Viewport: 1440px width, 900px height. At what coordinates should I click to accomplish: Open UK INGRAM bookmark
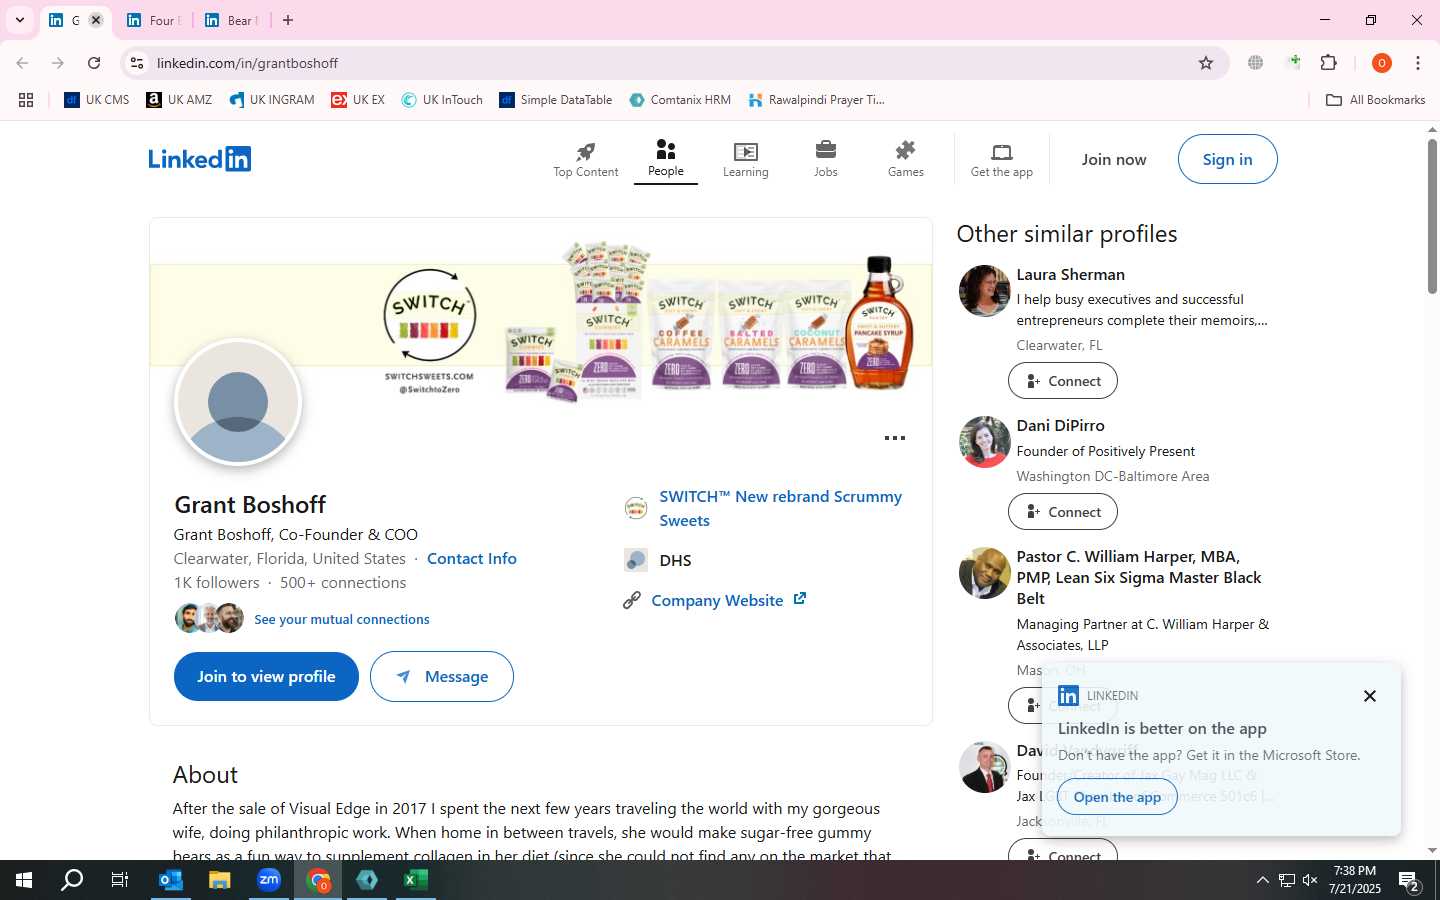click(272, 100)
